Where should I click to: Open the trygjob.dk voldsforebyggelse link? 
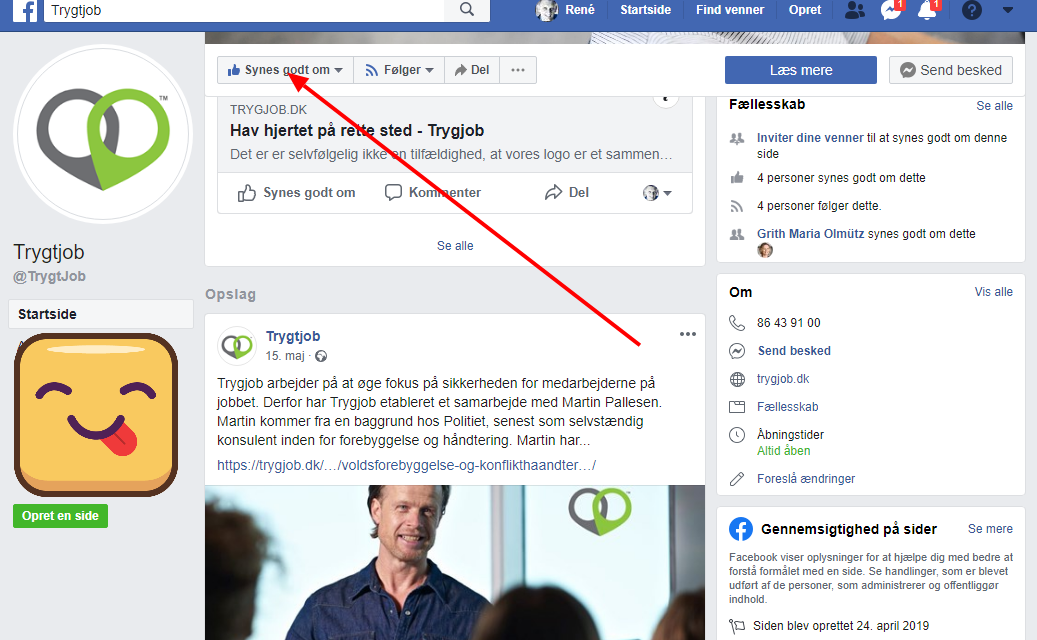coord(406,465)
